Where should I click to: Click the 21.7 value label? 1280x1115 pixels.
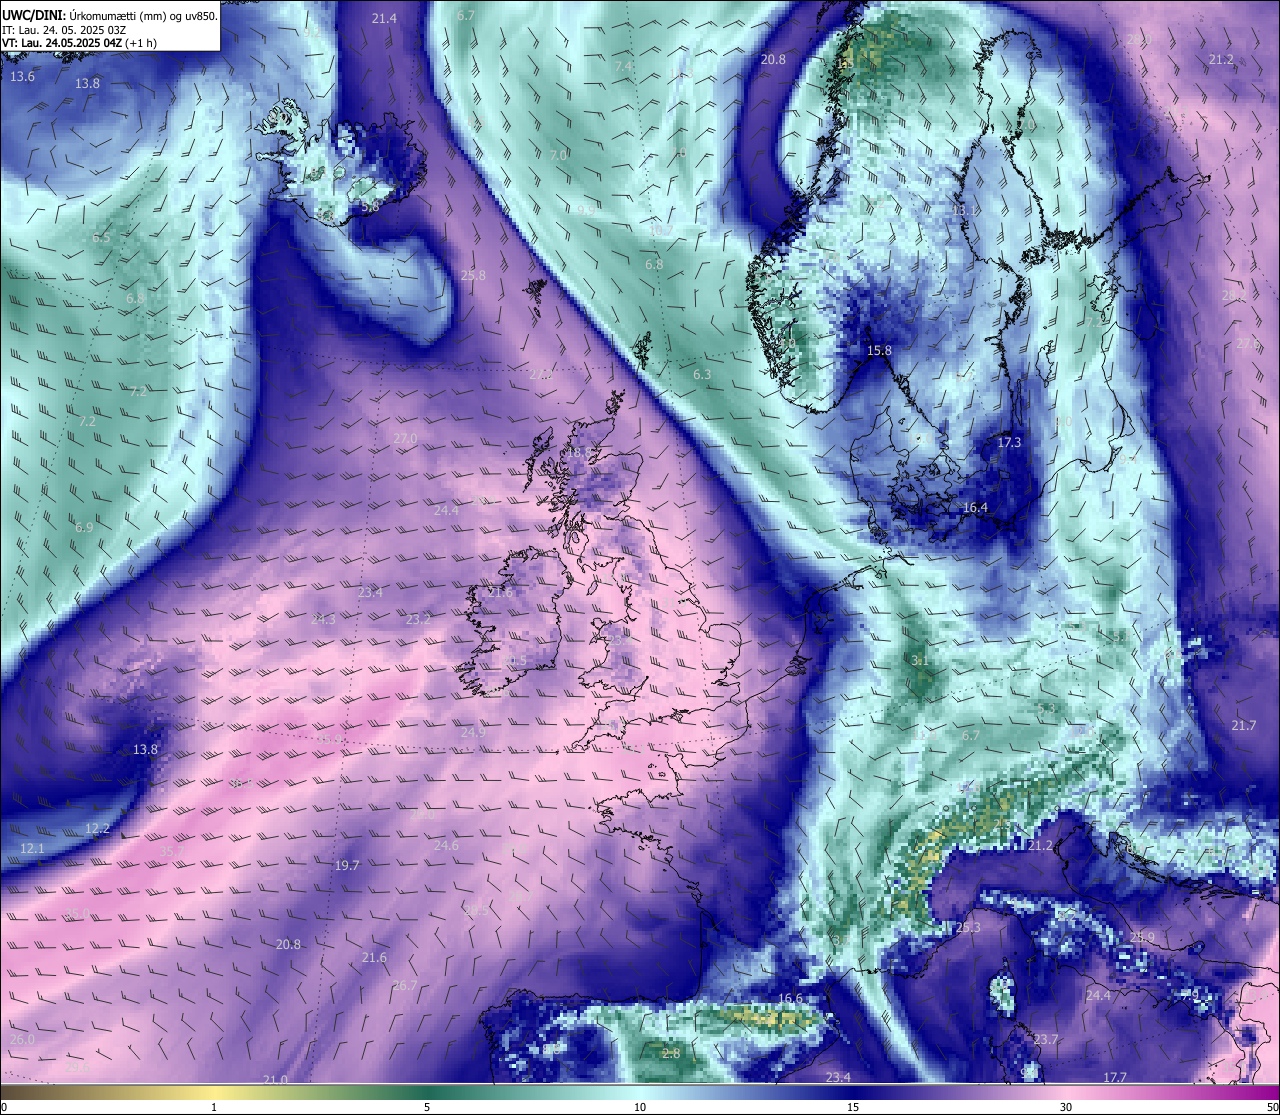pos(1243,726)
